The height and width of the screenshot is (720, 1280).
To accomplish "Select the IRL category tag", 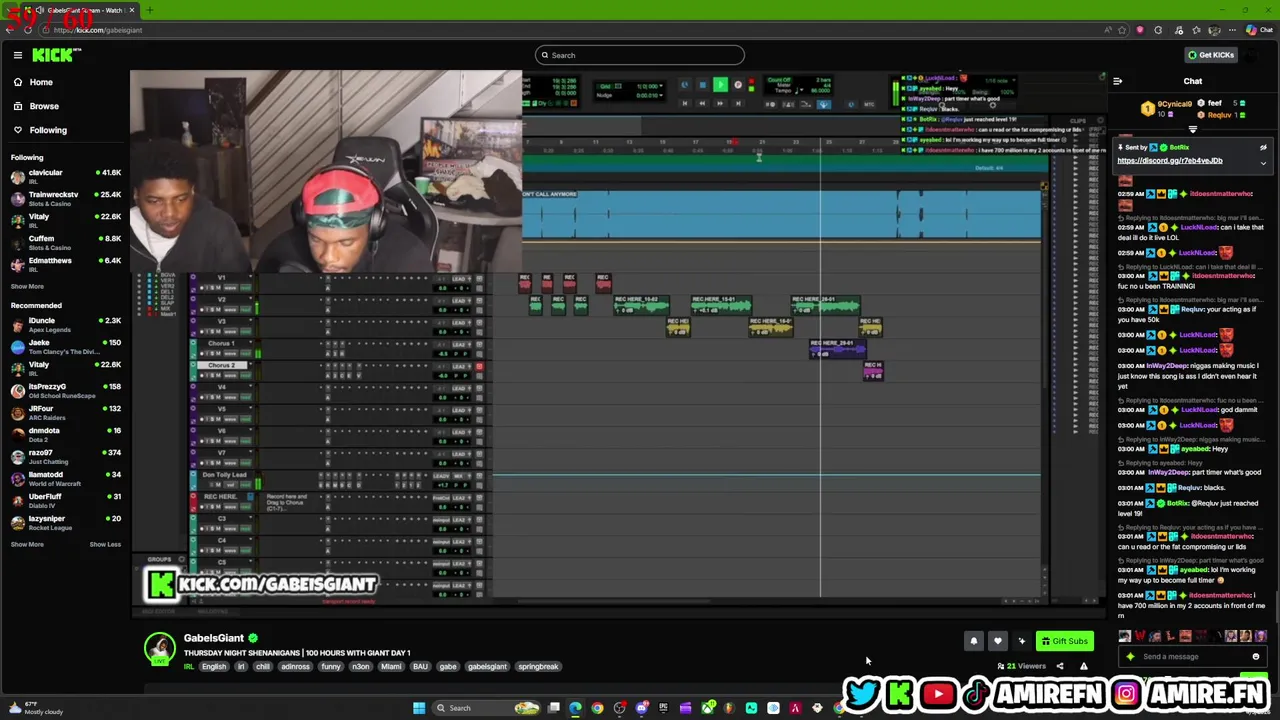I will point(188,667).
